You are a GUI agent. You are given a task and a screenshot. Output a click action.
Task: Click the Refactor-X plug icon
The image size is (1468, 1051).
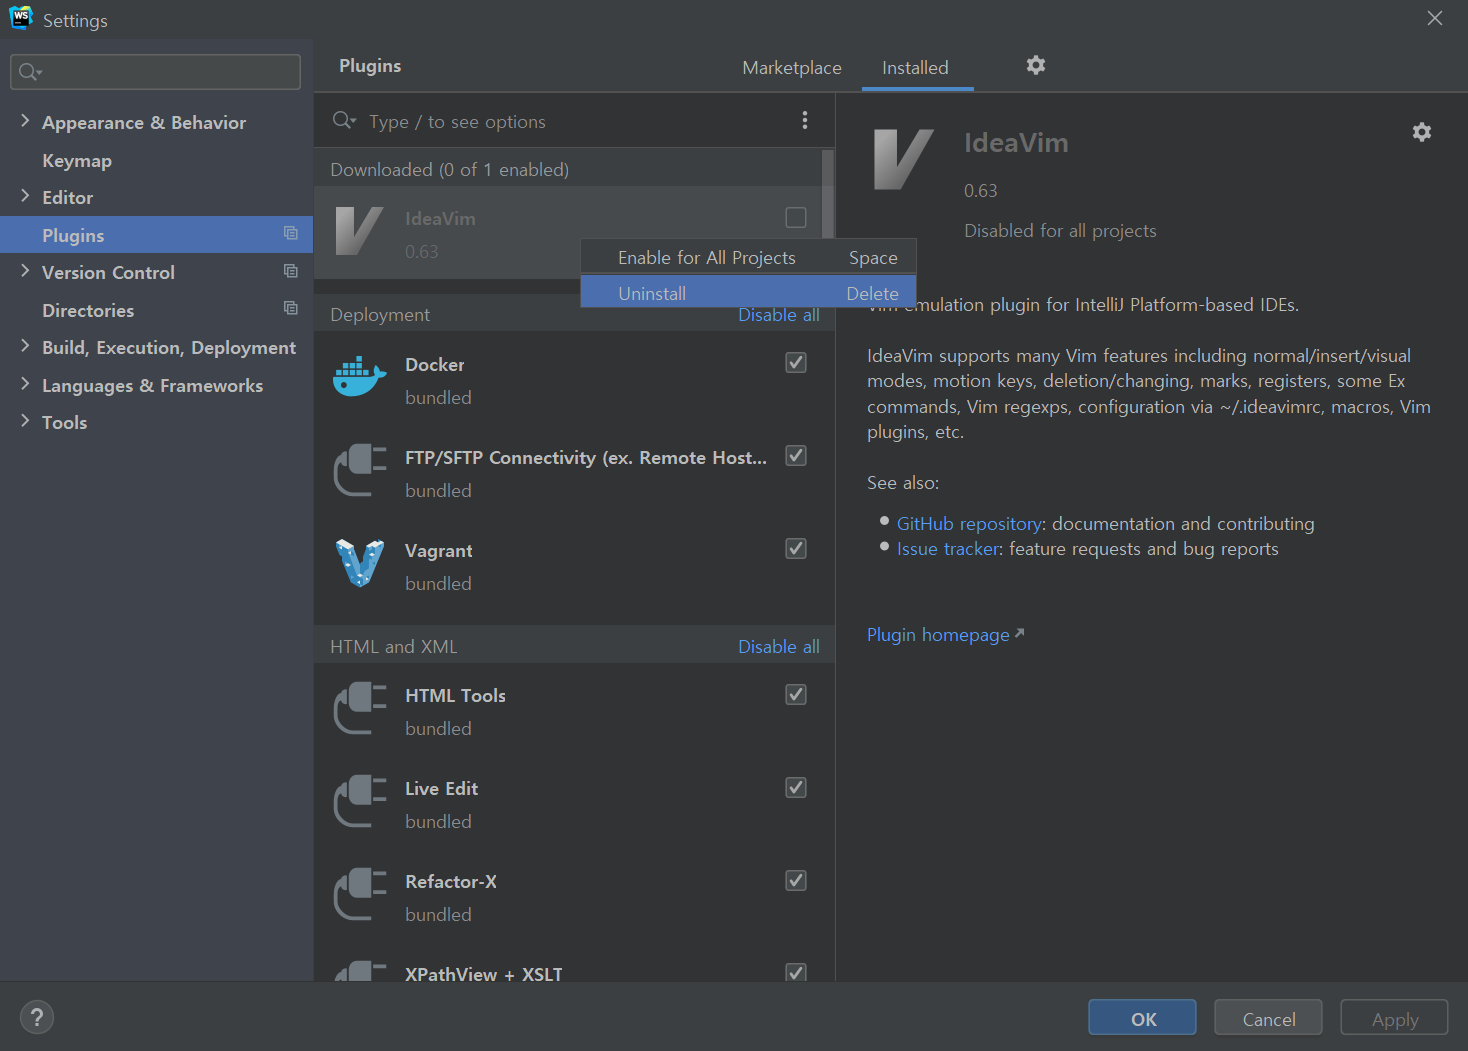click(x=360, y=894)
